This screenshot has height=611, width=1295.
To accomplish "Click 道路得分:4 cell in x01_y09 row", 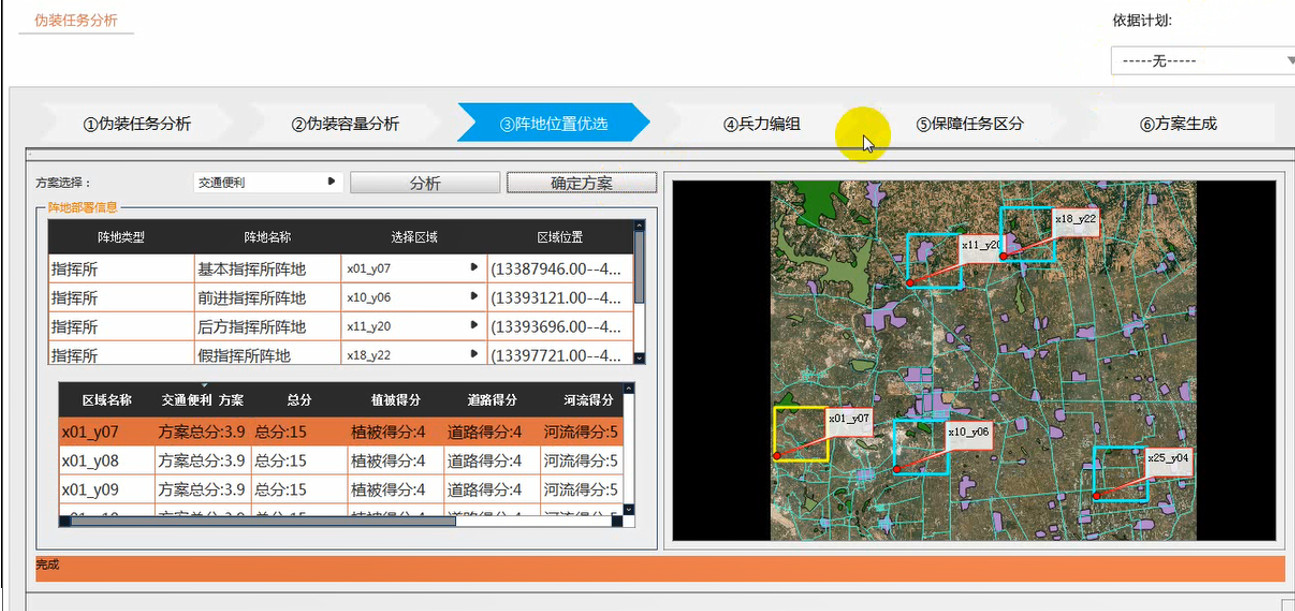I will [x=491, y=490].
